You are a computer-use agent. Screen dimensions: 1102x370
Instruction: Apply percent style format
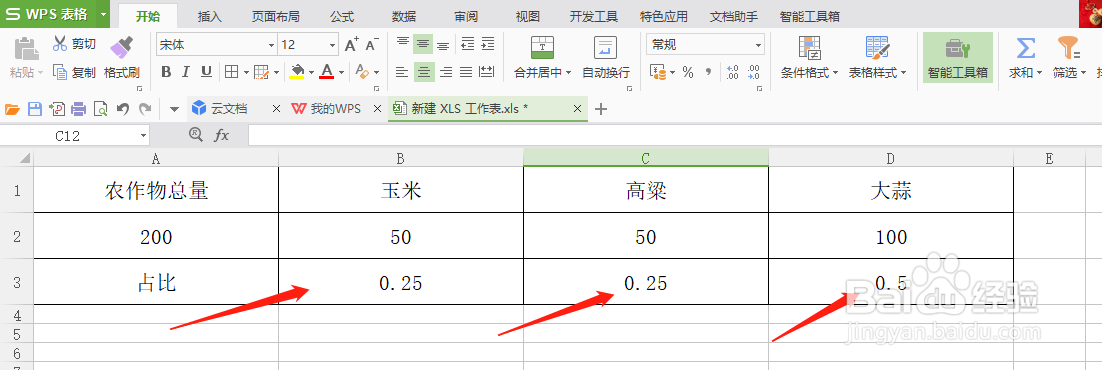[x=688, y=72]
